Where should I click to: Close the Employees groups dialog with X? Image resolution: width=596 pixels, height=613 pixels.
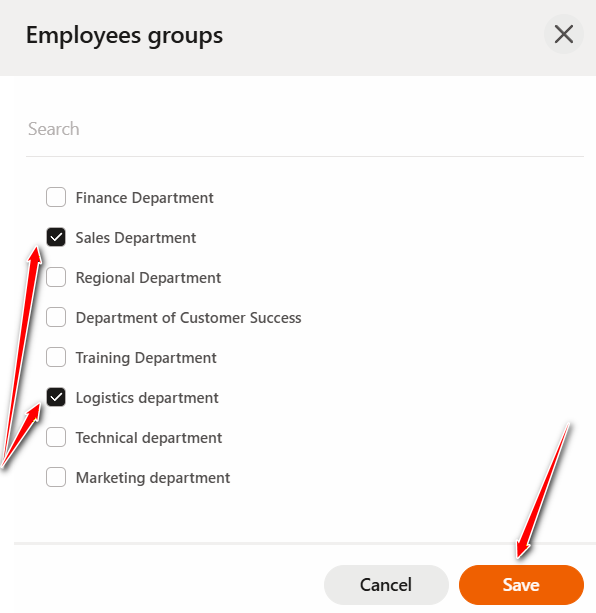tap(564, 34)
